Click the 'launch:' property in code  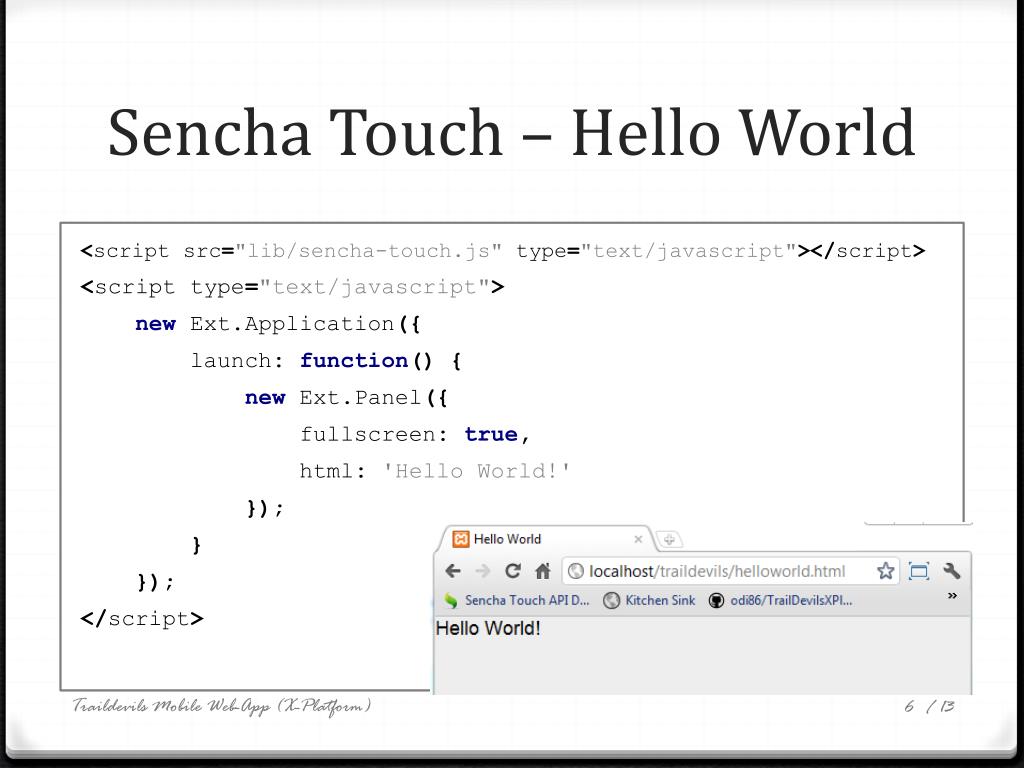[237, 360]
